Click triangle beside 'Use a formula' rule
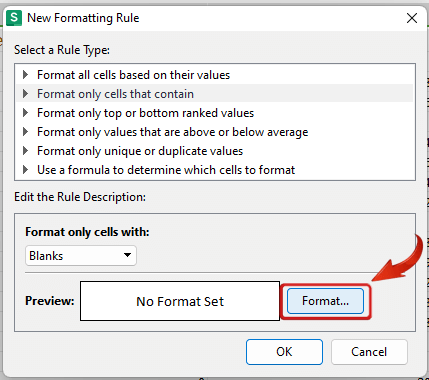Screen dimensions: 429x380 25,170
